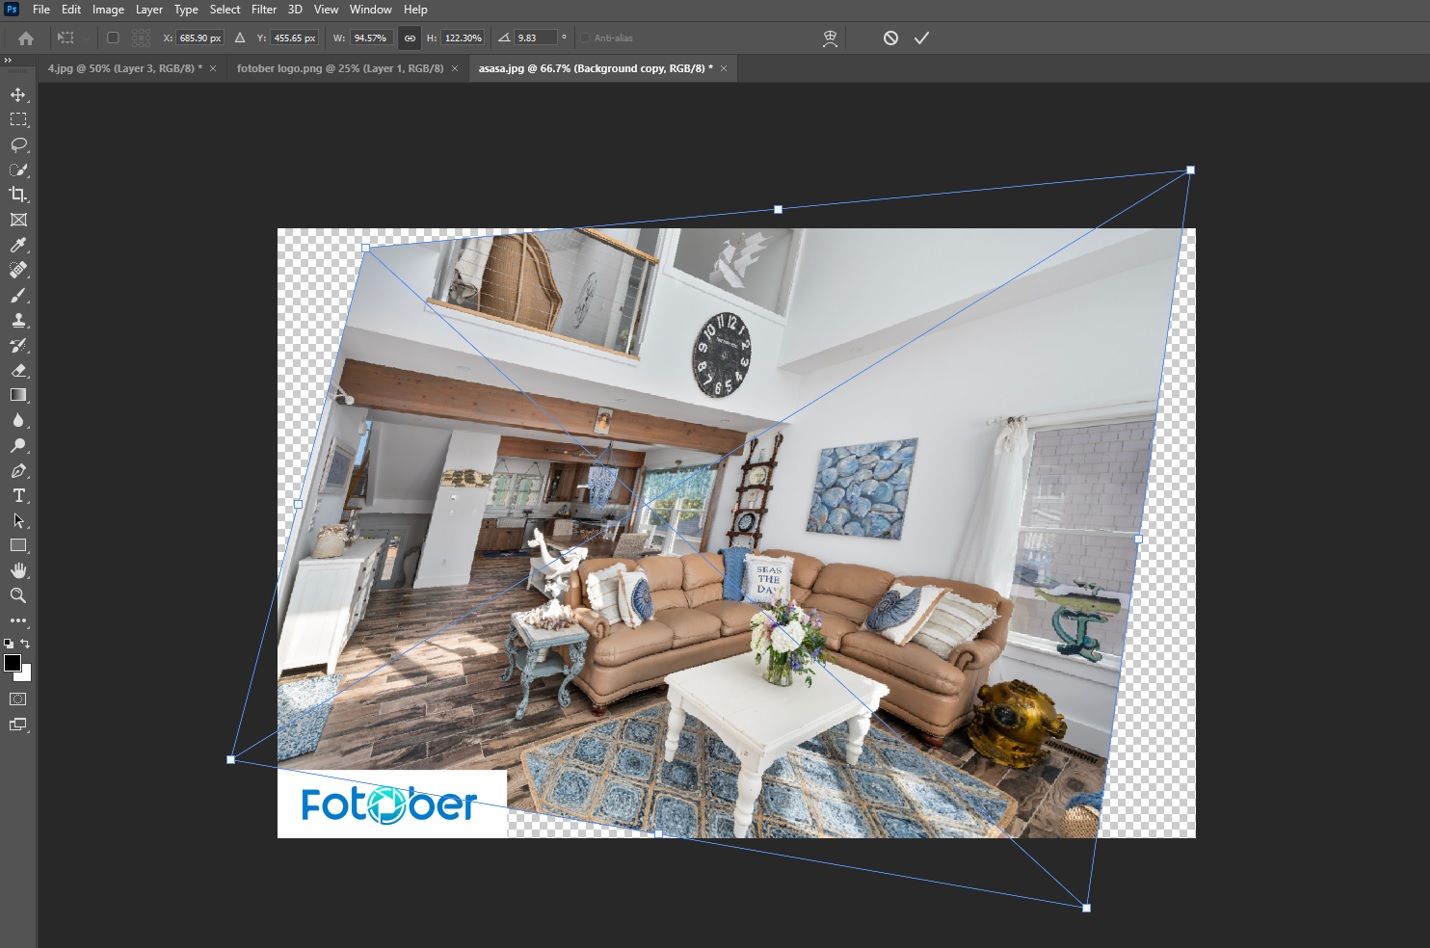Select the Zoom tool
Screen dimensions: 1430x948
[x=18, y=596]
